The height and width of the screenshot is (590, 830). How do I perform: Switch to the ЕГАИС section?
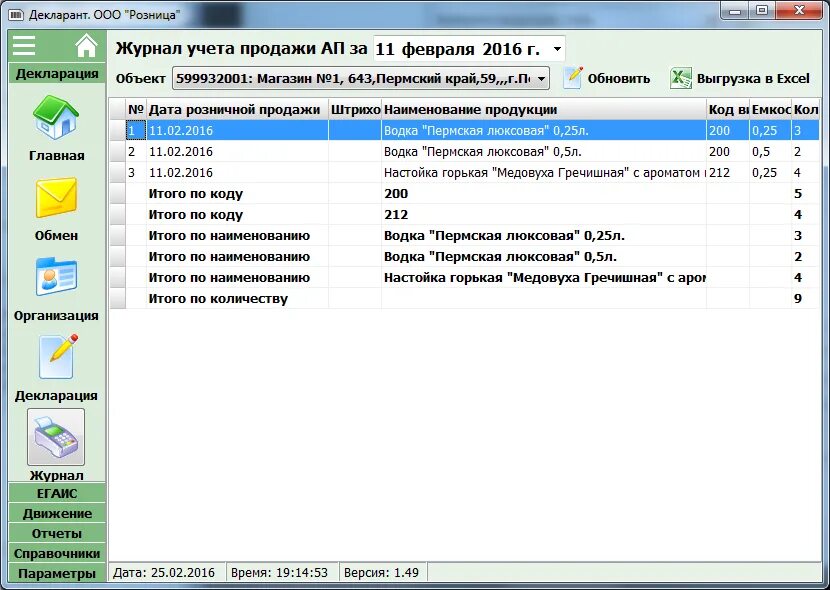(x=54, y=492)
